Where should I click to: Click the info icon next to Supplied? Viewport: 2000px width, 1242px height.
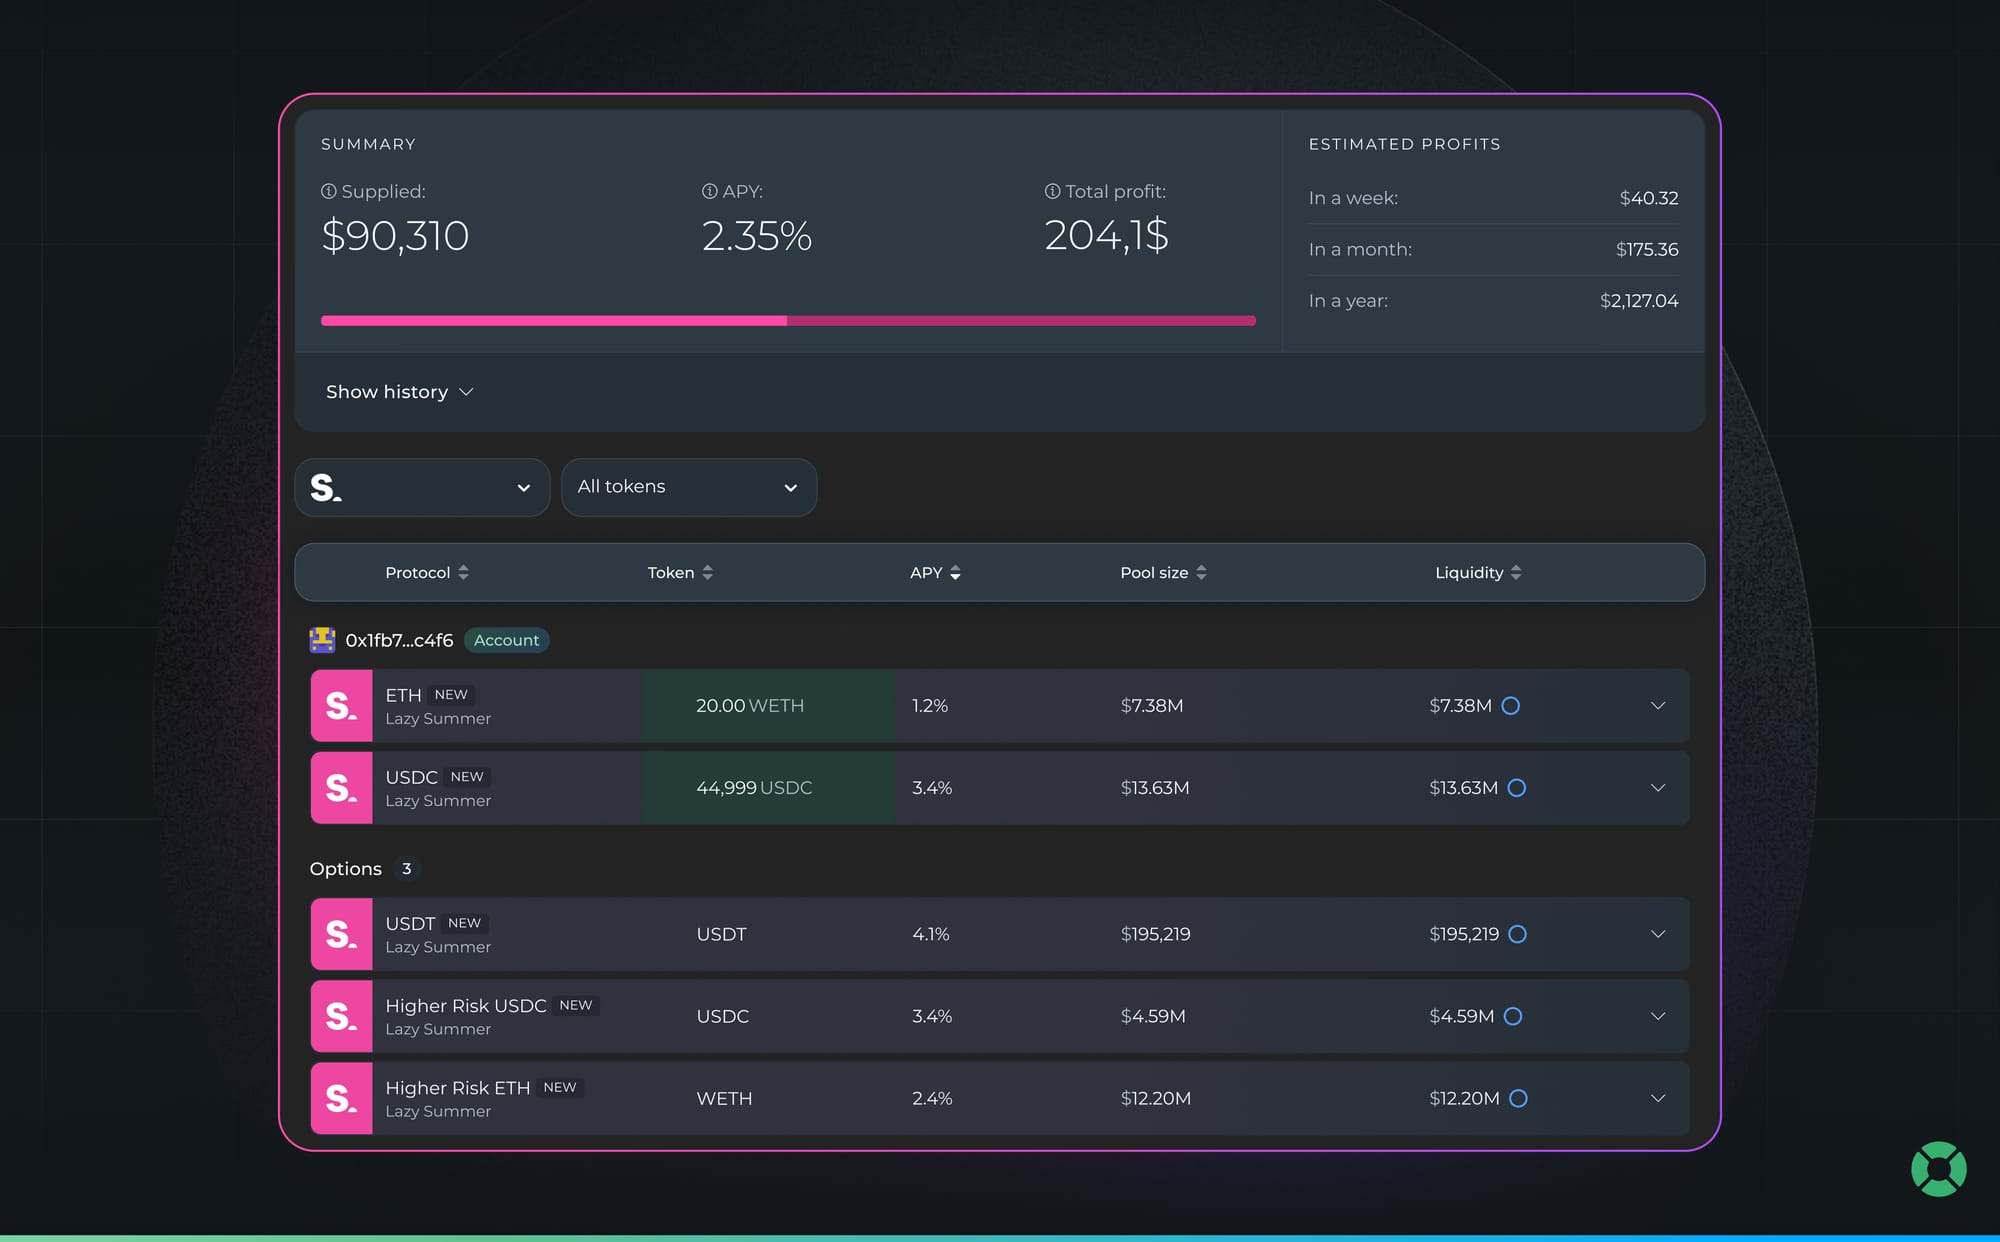coord(328,191)
